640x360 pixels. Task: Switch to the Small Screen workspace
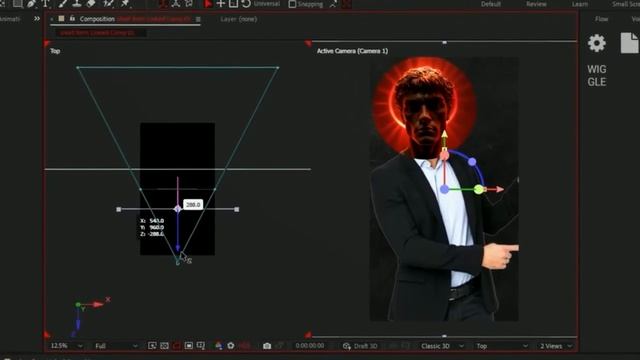626,4
